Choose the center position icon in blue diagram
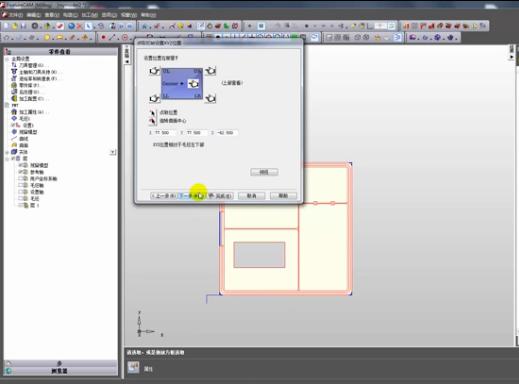 pyautogui.click(x=193, y=84)
